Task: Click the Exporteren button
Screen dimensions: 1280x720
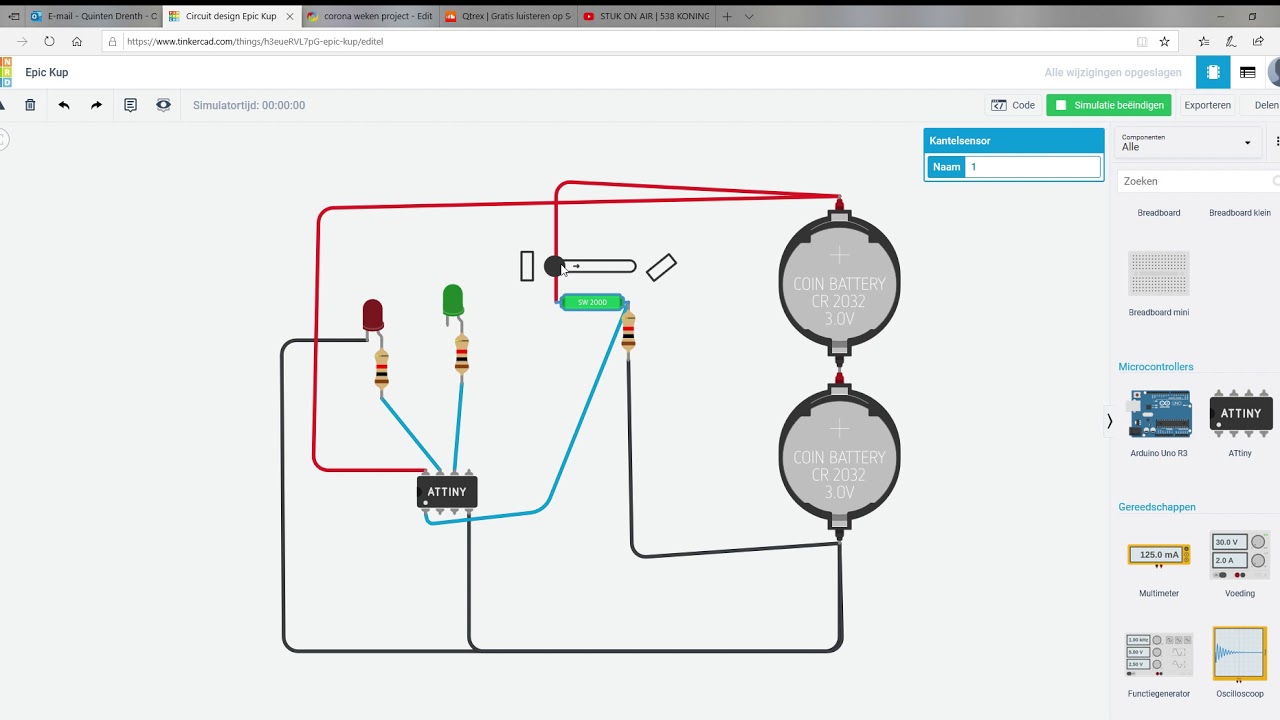Action: 1207,105
